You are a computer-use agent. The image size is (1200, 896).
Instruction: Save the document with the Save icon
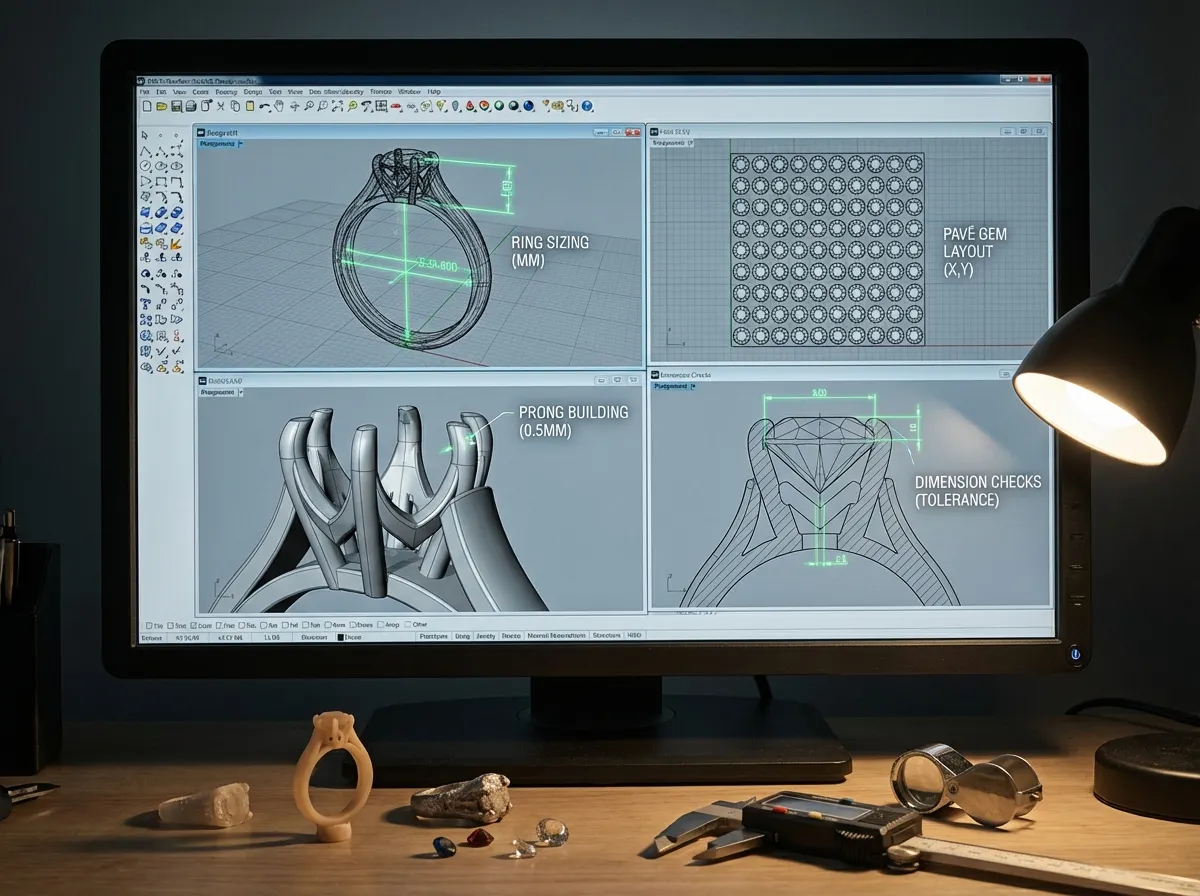pyautogui.click(x=176, y=104)
